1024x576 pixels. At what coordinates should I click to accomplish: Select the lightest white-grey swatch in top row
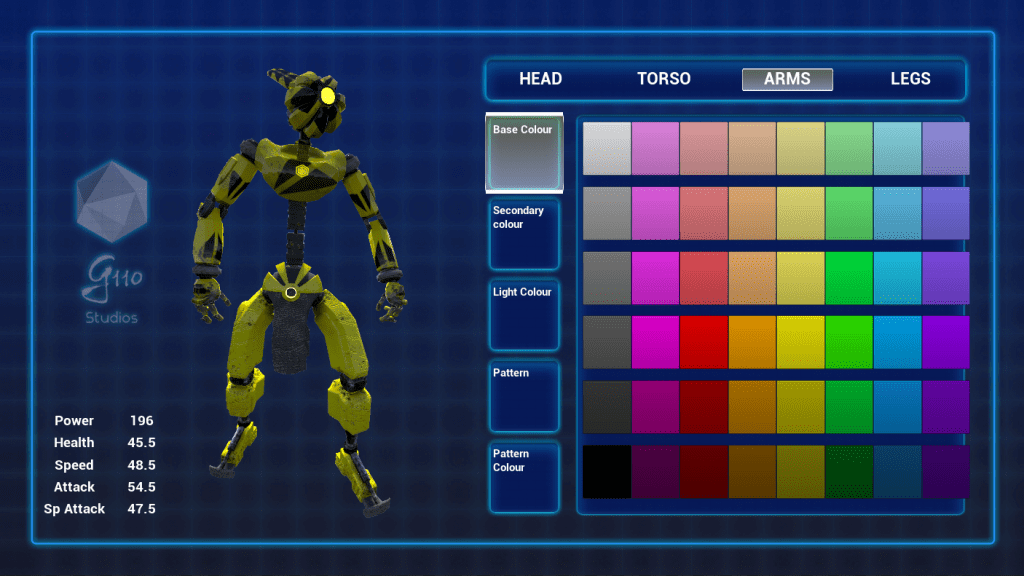607,149
